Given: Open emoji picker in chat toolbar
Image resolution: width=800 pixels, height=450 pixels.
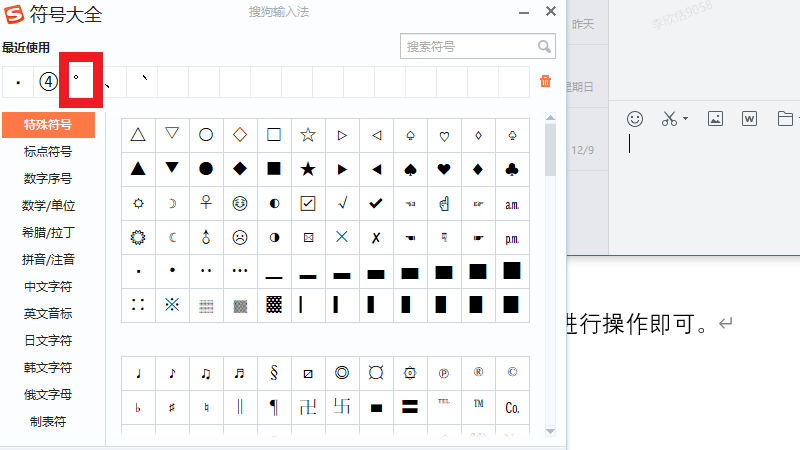Looking at the screenshot, I should [x=635, y=118].
